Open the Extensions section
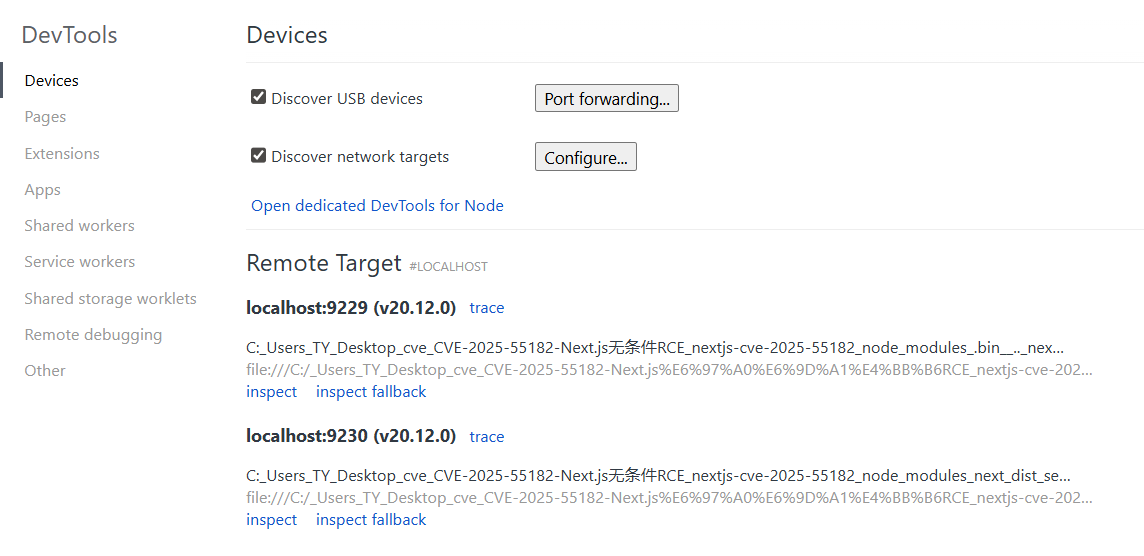 click(62, 154)
